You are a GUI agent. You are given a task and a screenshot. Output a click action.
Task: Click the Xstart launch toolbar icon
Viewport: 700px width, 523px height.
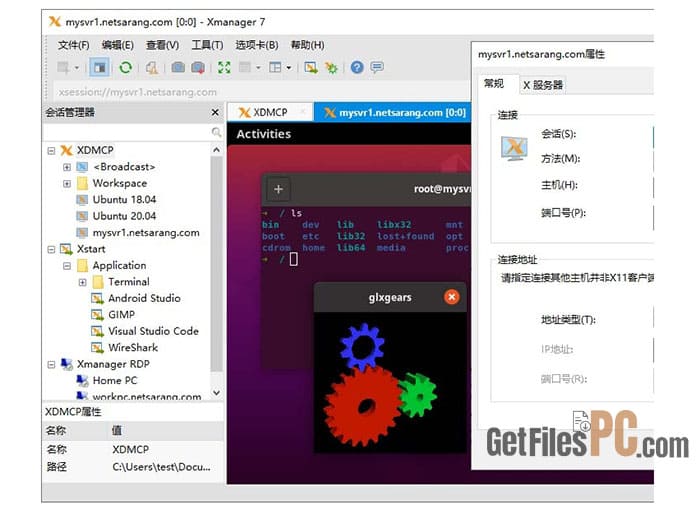311,68
